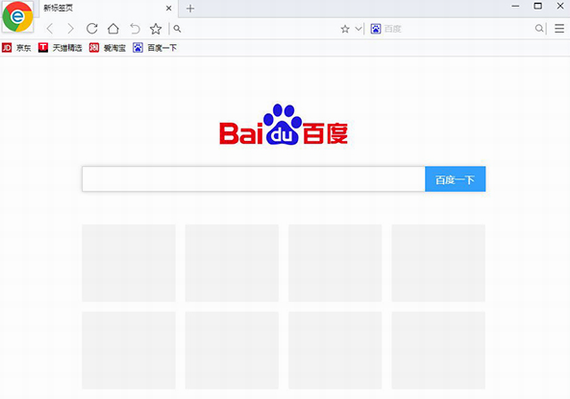Screen dimensions: 570x399
Task: Go back with the back arrow
Action: (50, 29)
